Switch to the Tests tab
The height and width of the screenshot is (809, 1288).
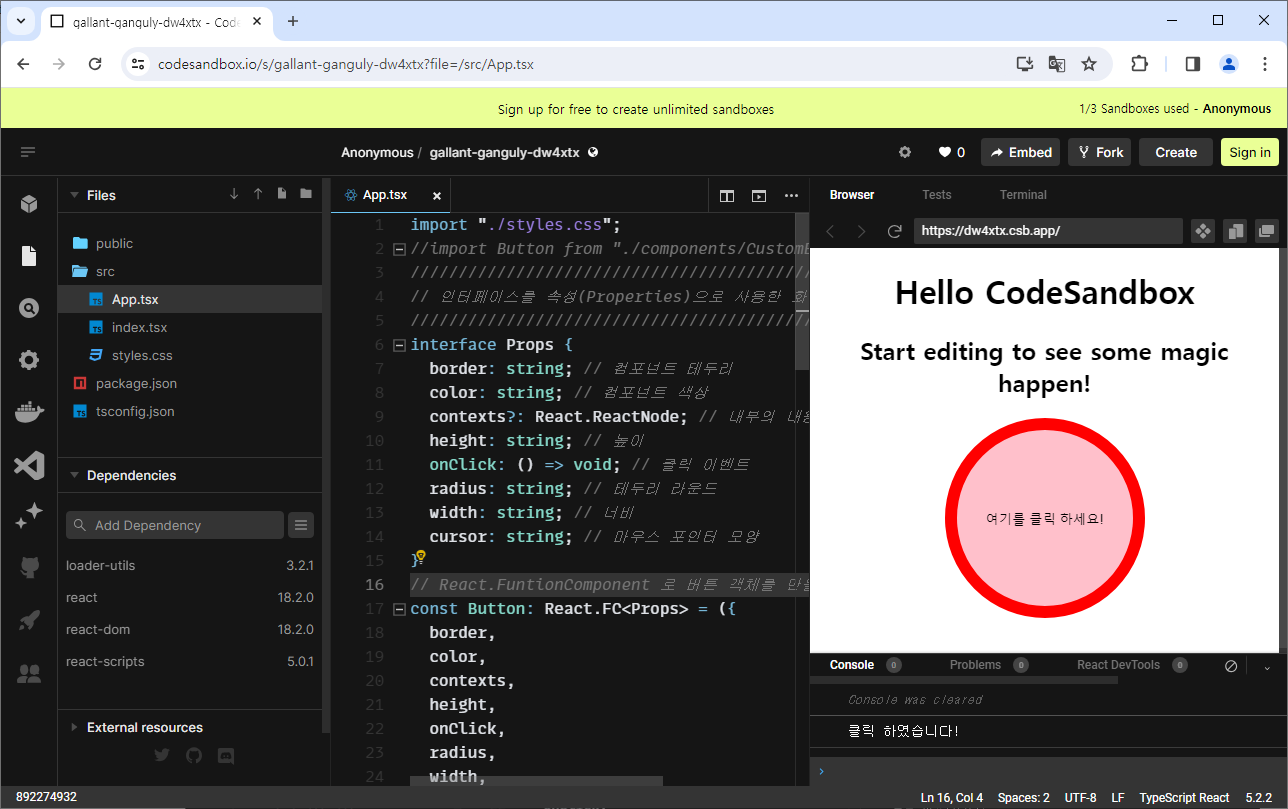937,195
